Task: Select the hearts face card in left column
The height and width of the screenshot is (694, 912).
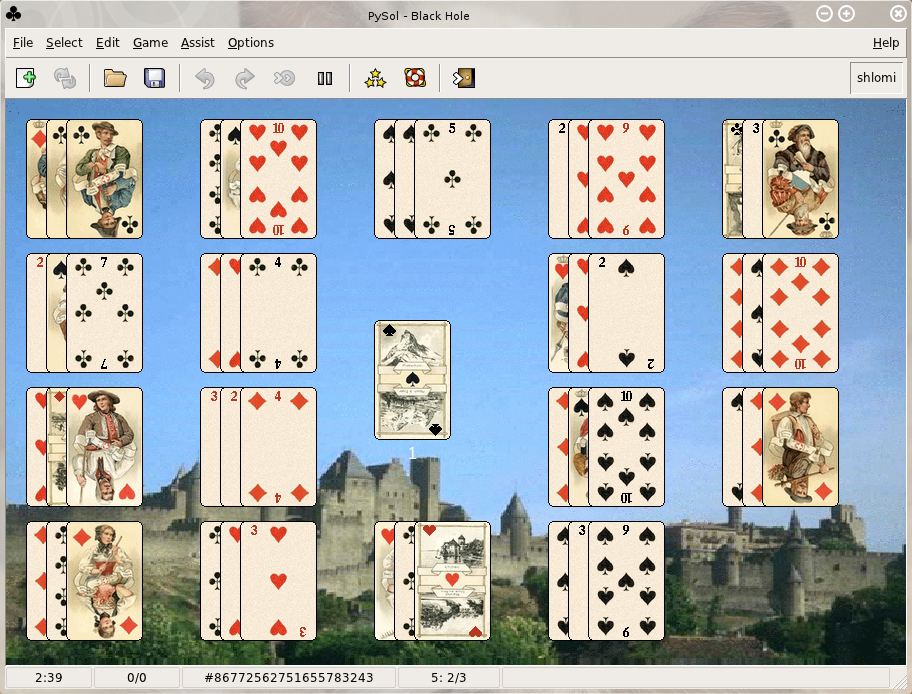Action: [105, 447]
